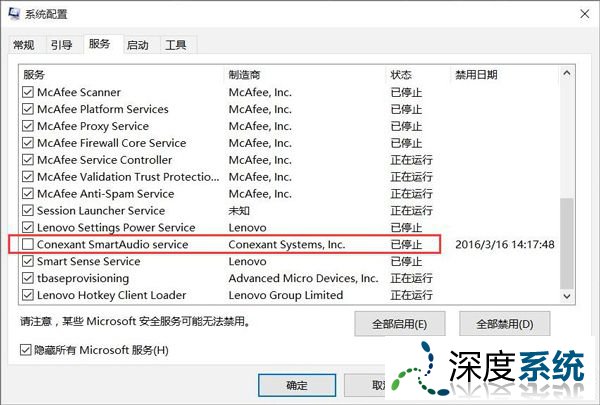This screenshot has height=405, width=600.
Task: Toggle McAfee Proxy Service checkbox
Action: (28, 126)
